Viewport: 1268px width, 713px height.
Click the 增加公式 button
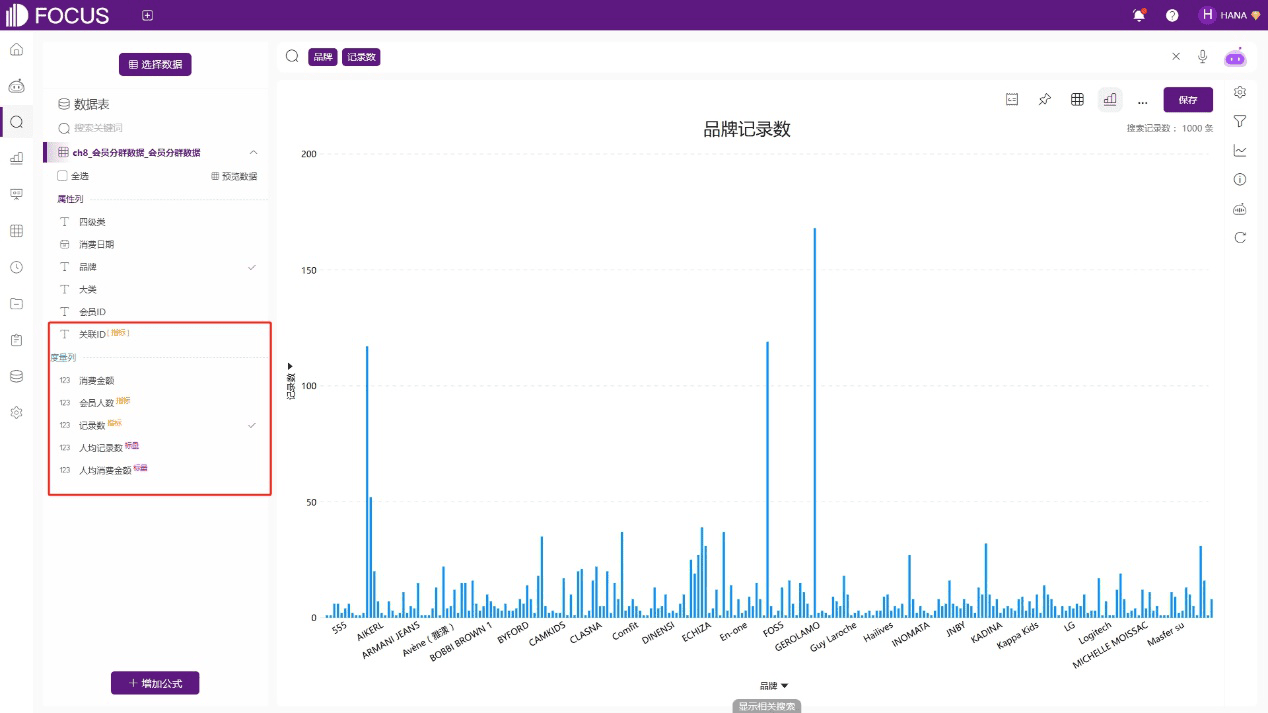coord(155,683)
